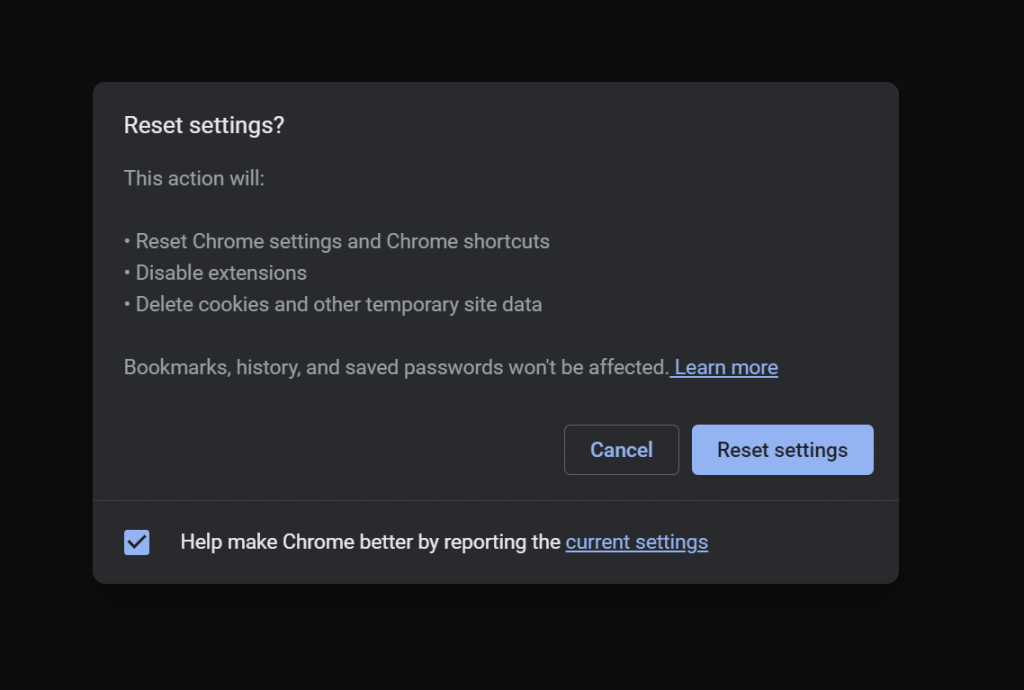Click the Cancel button
This screenshot has height=690, width=1024.
(x=621, y=450)
